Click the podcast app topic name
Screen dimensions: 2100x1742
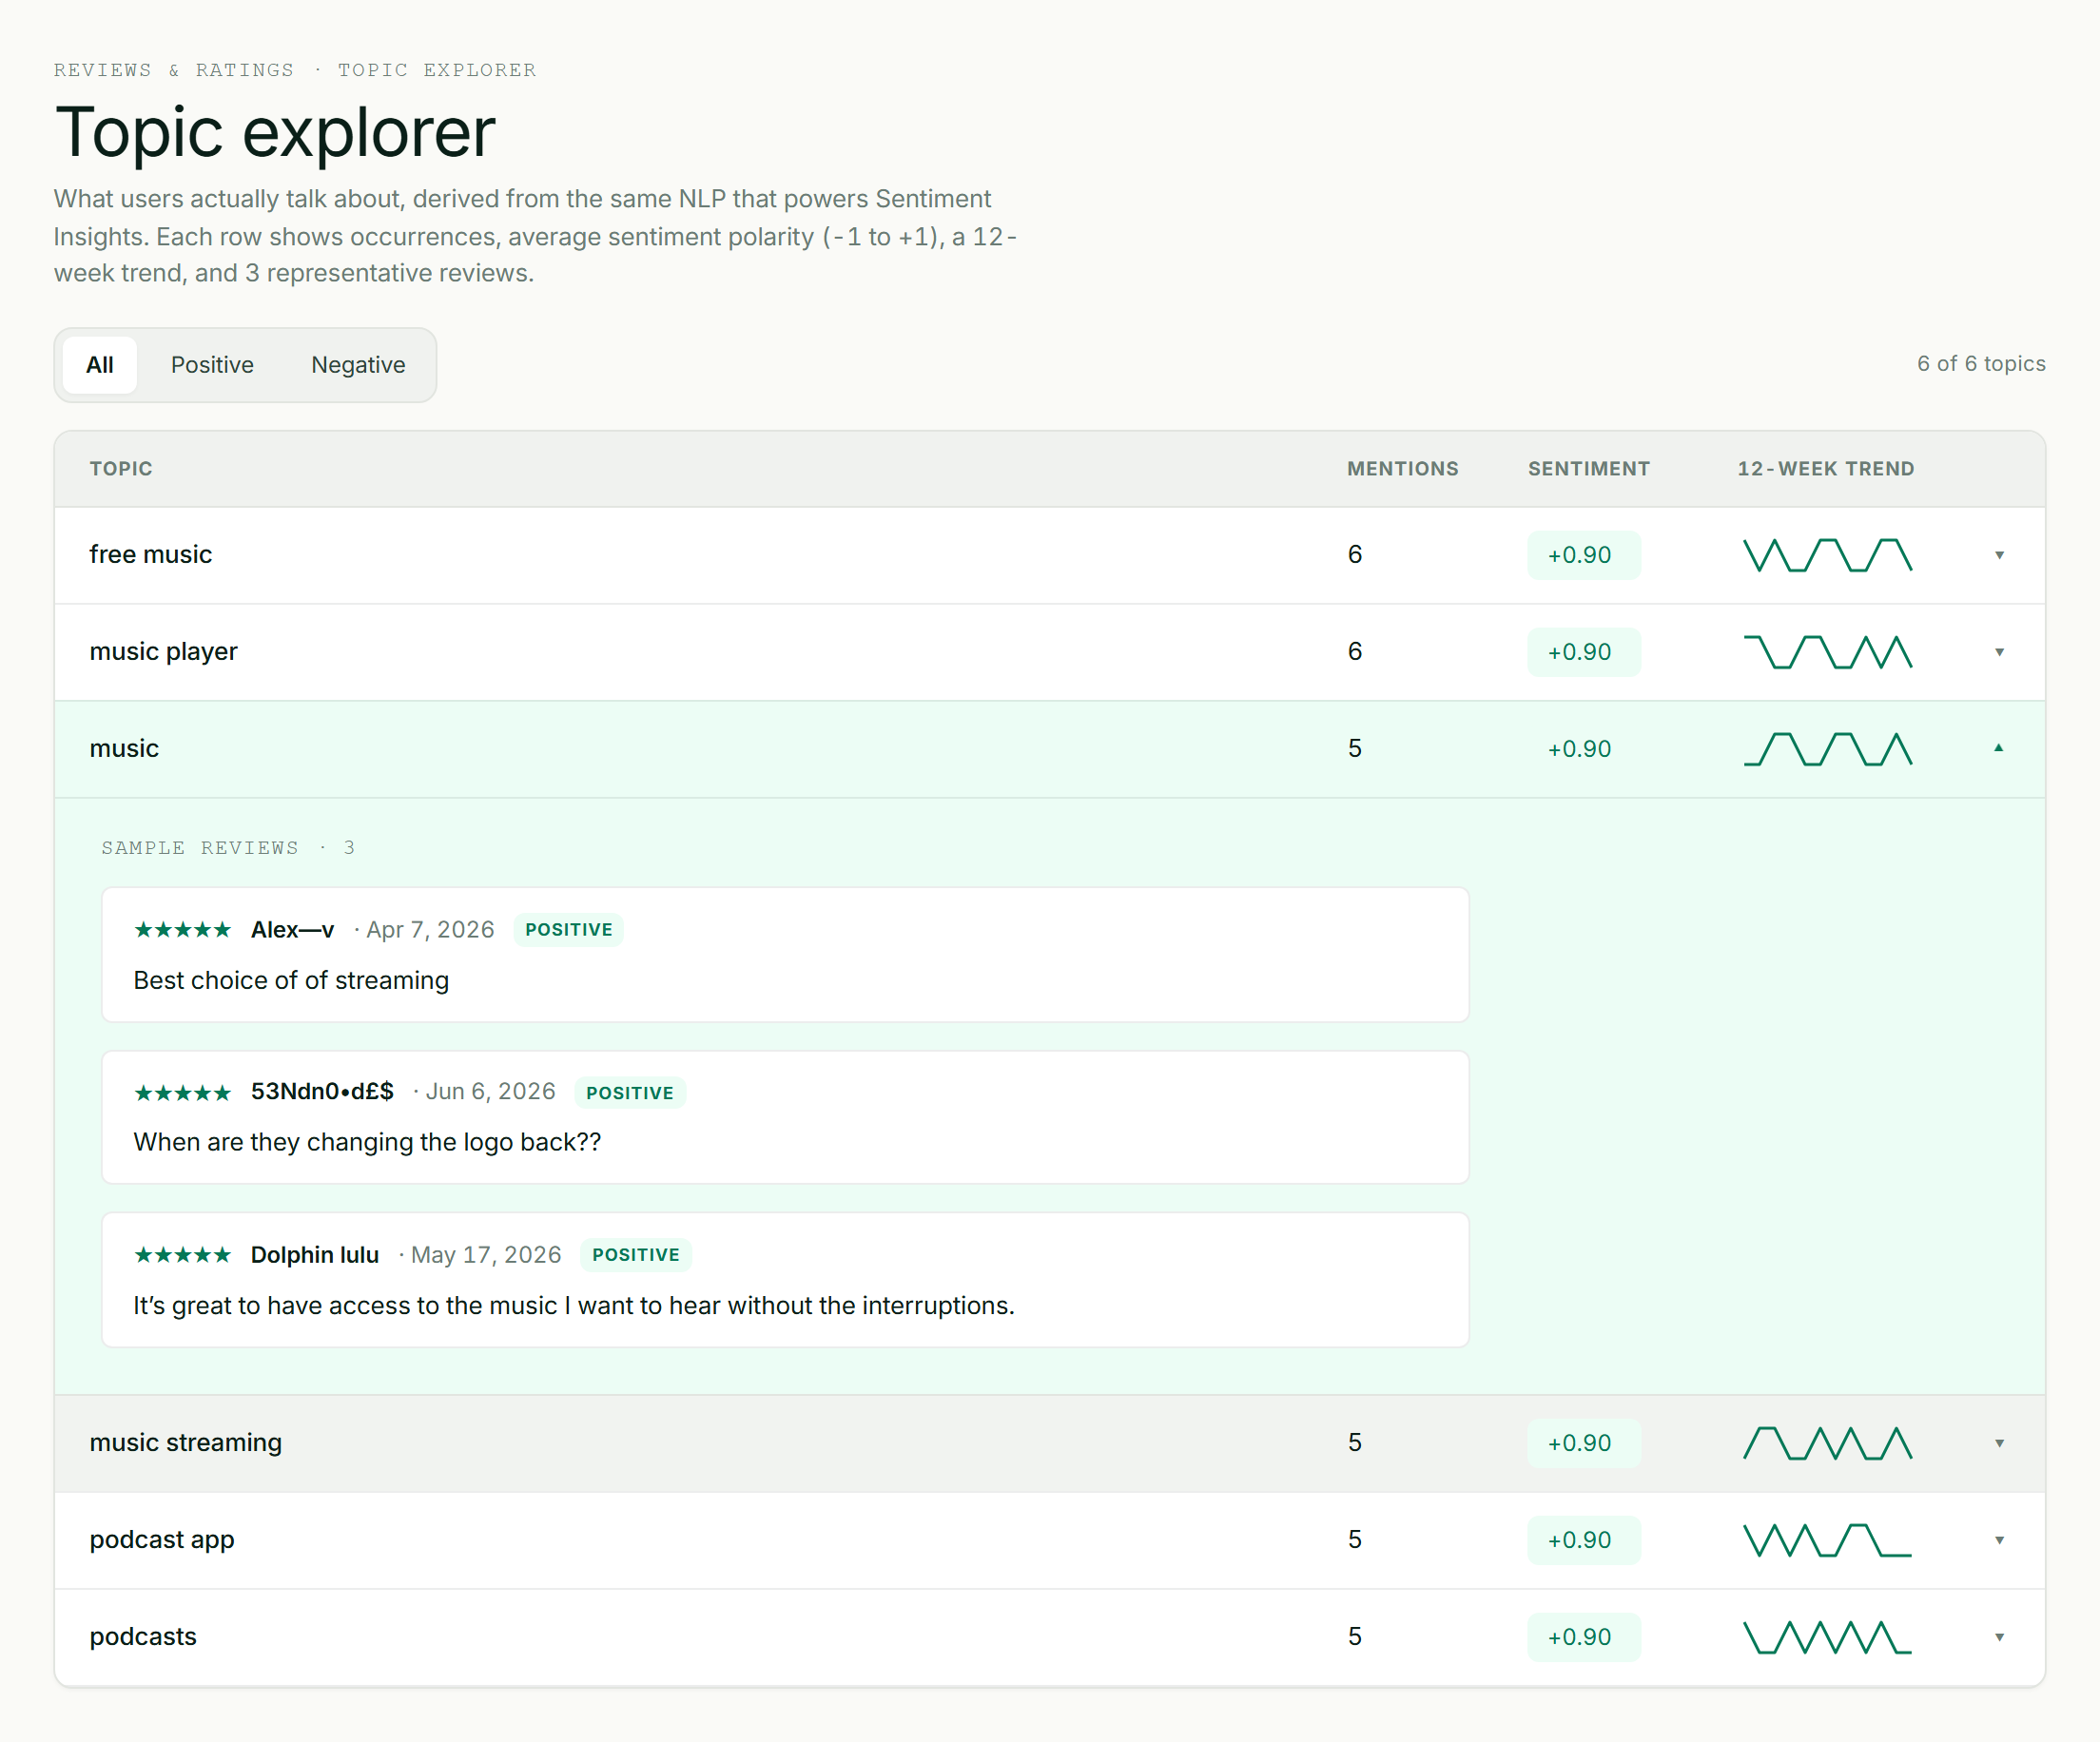click(x=162, y=1539)
